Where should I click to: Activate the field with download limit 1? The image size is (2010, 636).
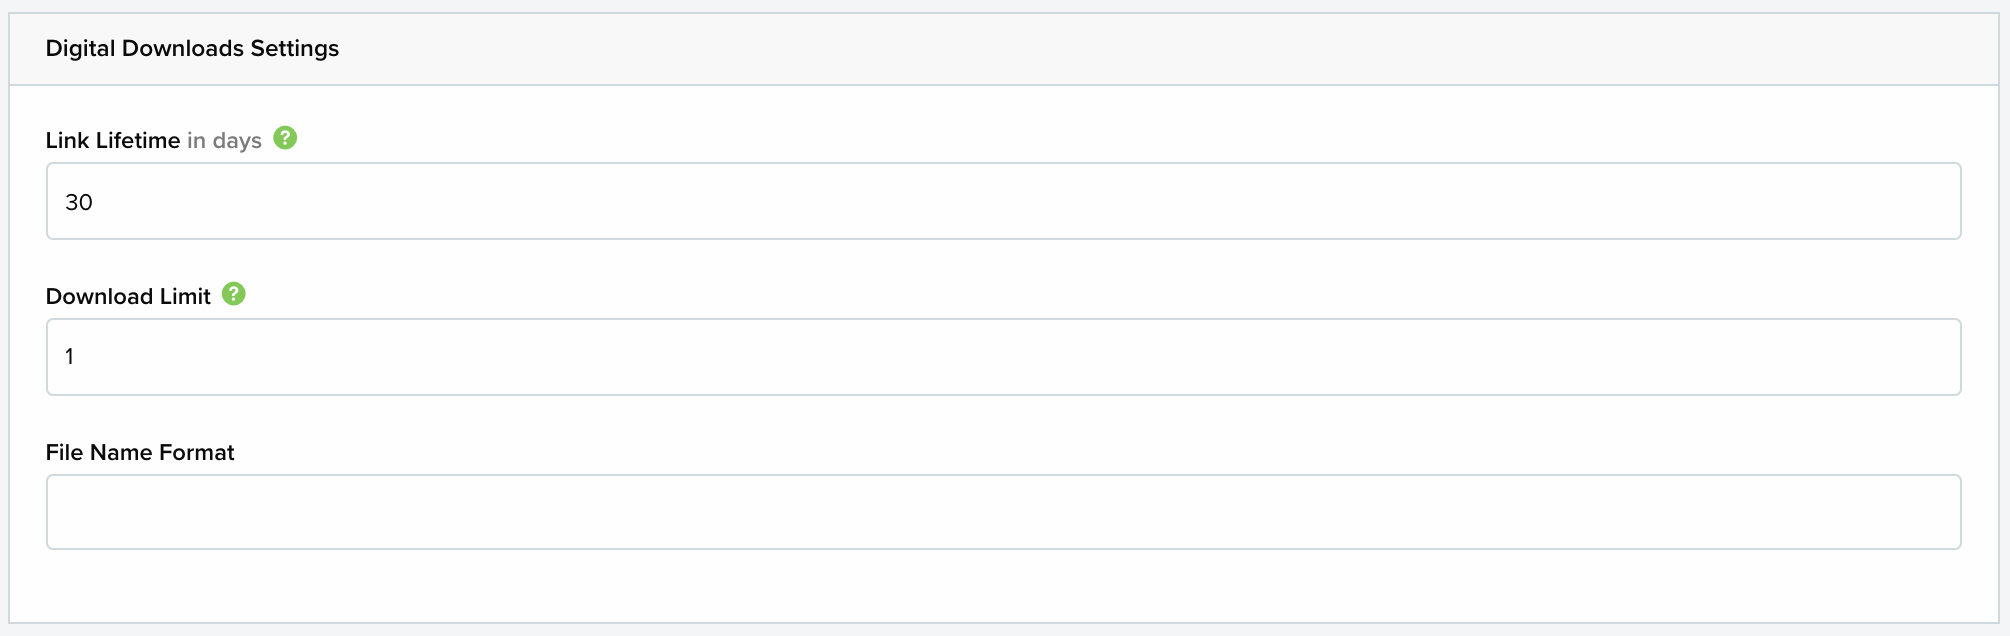(1003, 357)
